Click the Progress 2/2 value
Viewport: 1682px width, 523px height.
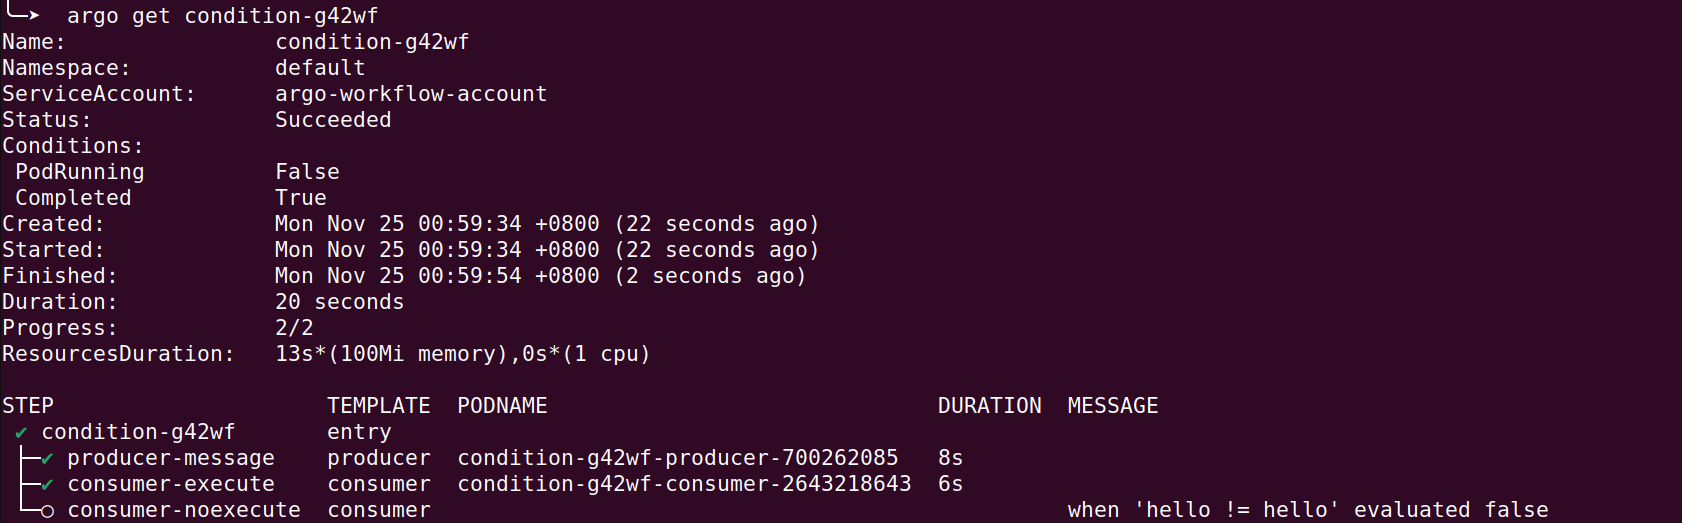click(x=294, y=328)
